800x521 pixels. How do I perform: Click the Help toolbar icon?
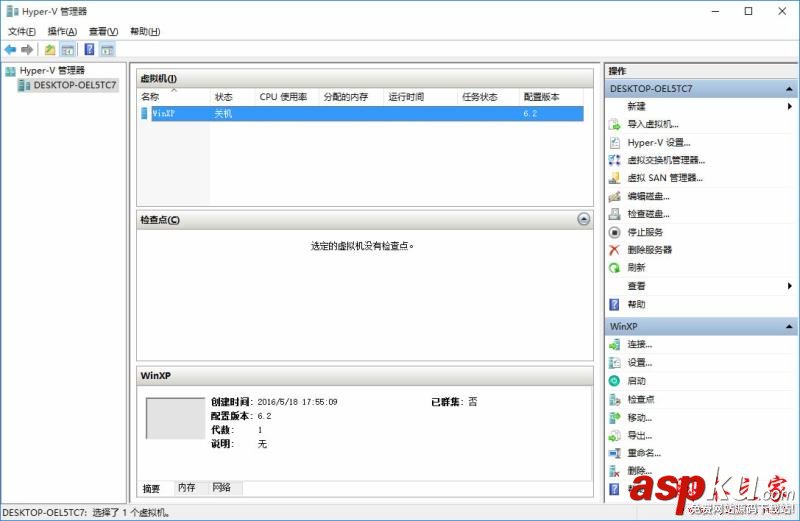click(x=89, y=49)
